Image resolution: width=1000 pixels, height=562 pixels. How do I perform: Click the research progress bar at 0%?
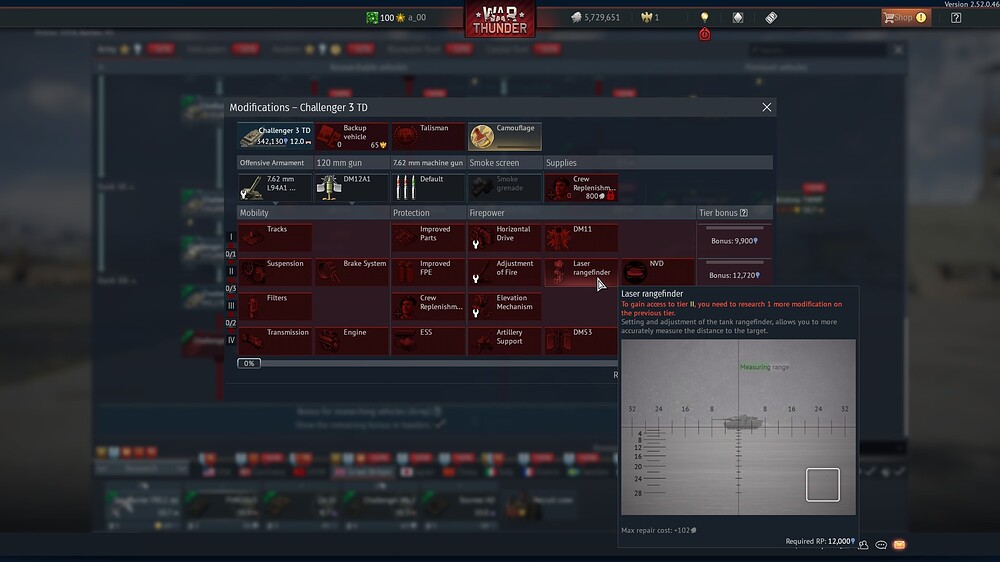(x=249, y=363)
